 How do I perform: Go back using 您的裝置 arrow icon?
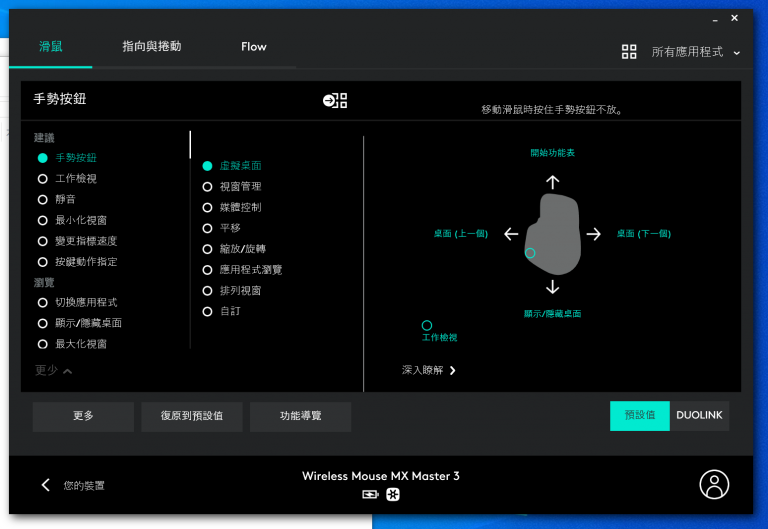[46, 485]
